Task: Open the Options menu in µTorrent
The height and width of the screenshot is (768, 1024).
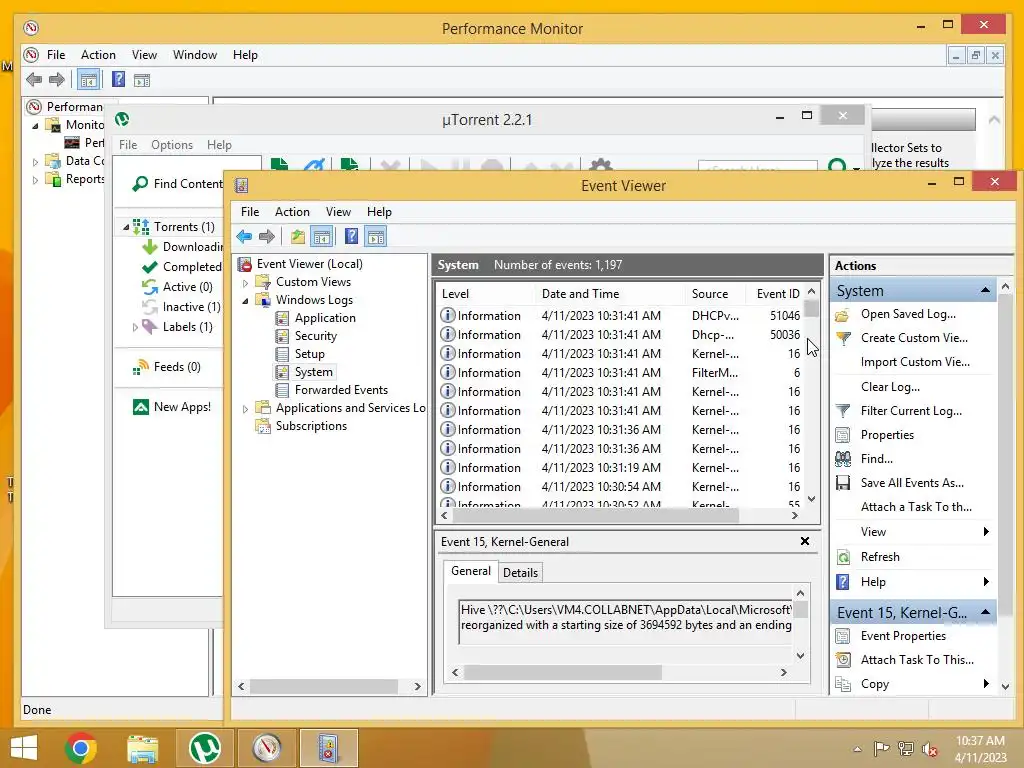Action: coord(172,145)
